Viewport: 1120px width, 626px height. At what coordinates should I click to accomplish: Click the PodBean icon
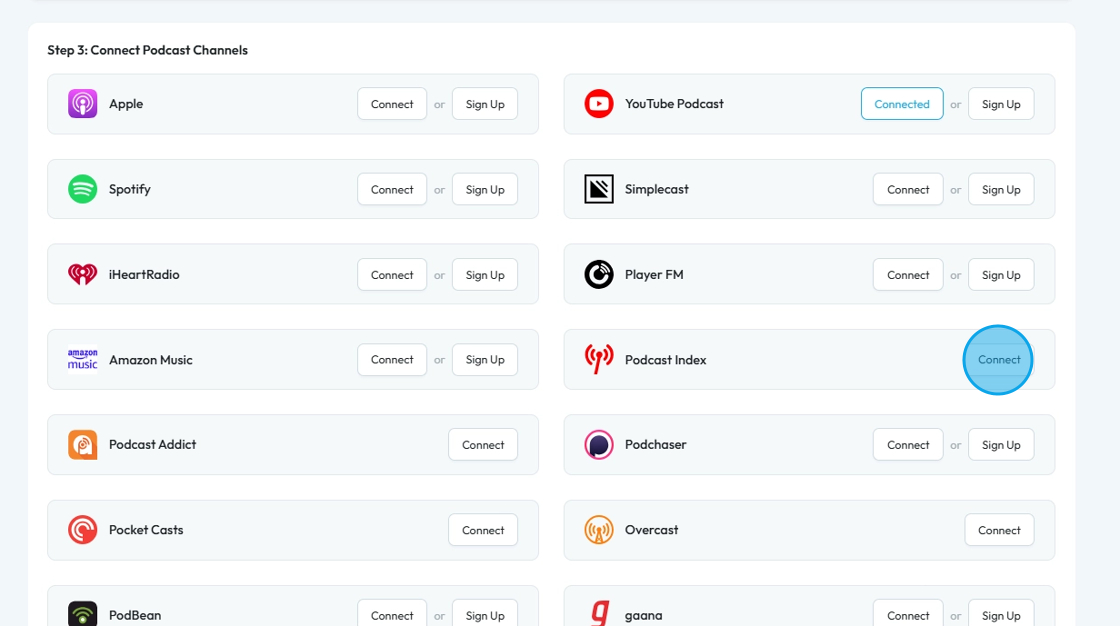[82, 614]
